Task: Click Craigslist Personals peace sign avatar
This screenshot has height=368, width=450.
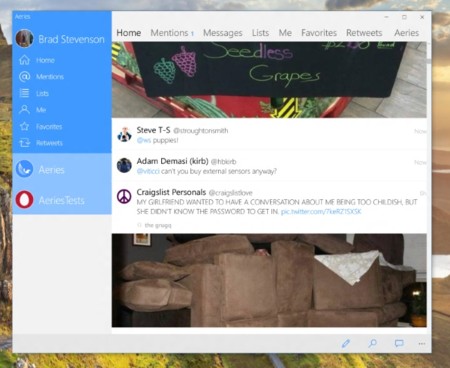Action: point(124,196)
